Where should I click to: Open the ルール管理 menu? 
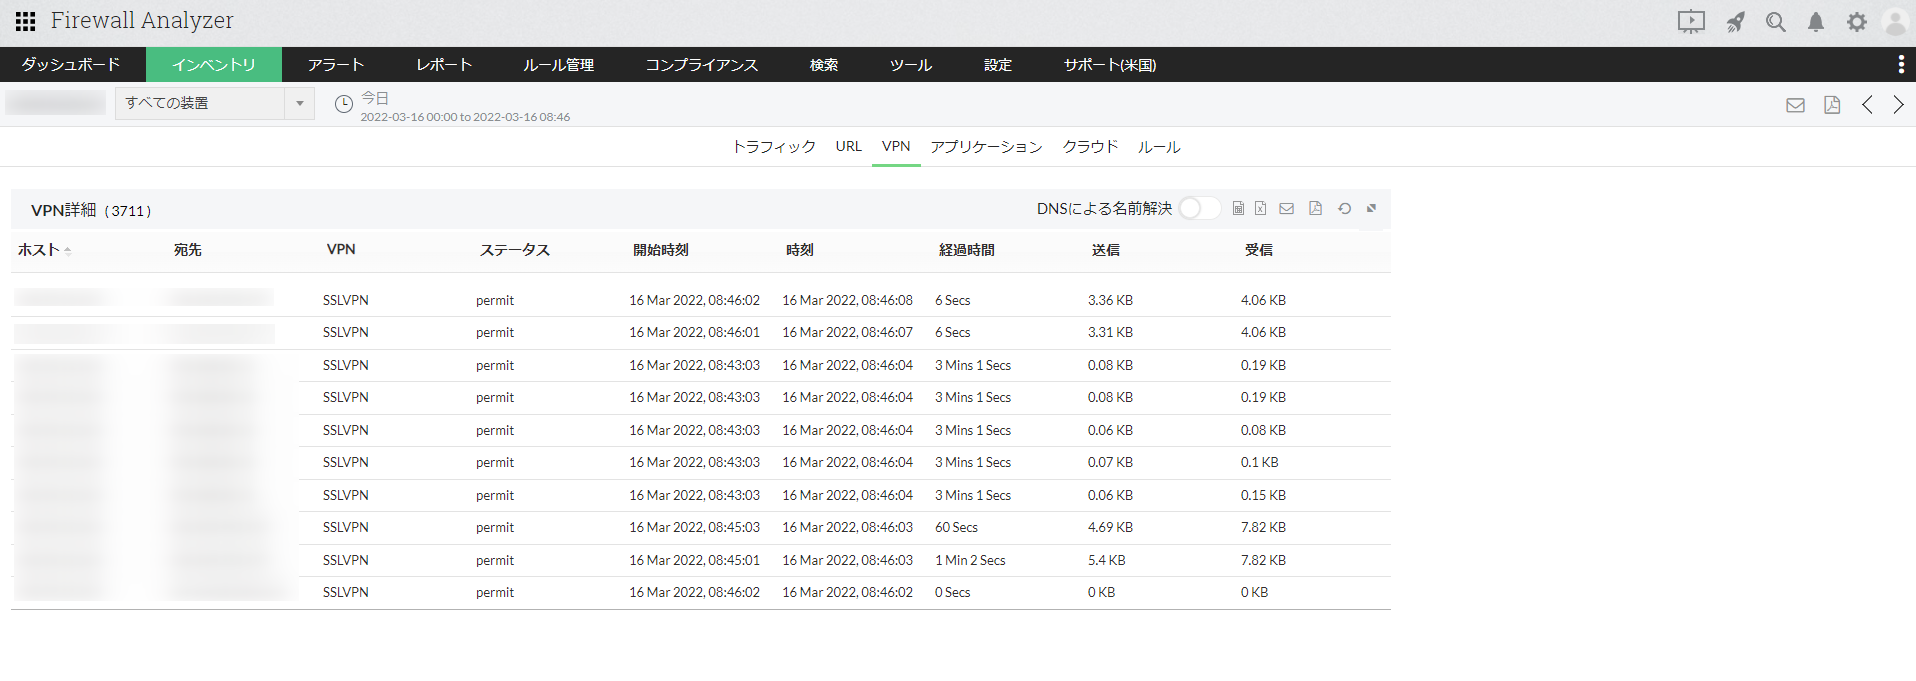pyautogui.click(x=558, y=65)
